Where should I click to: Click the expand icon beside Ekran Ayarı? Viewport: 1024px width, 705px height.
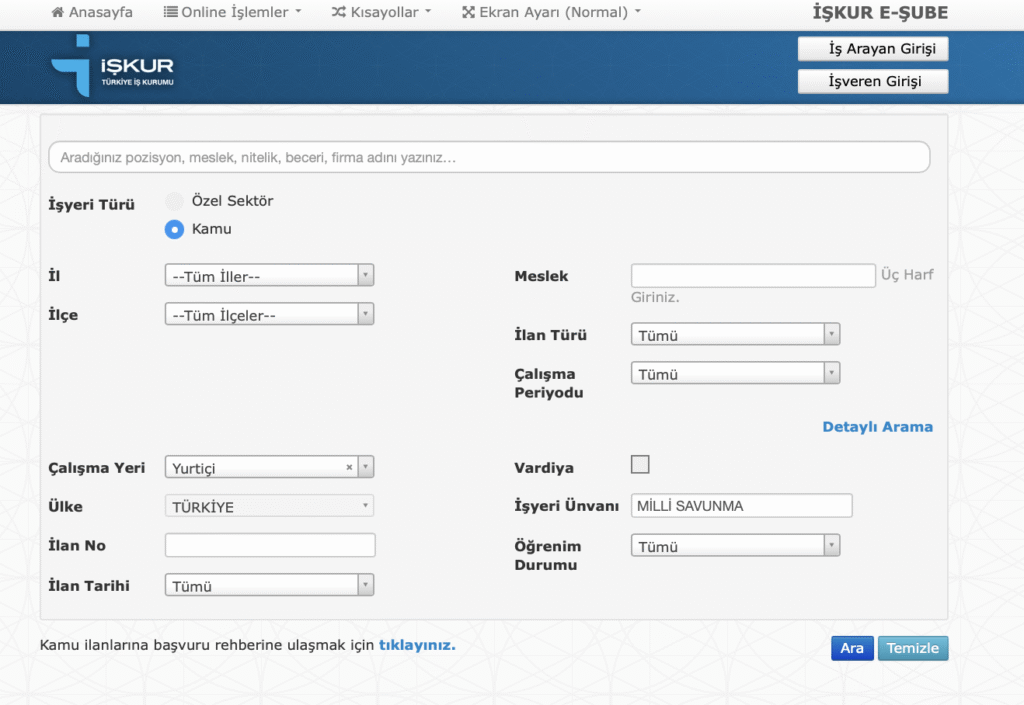468,12
